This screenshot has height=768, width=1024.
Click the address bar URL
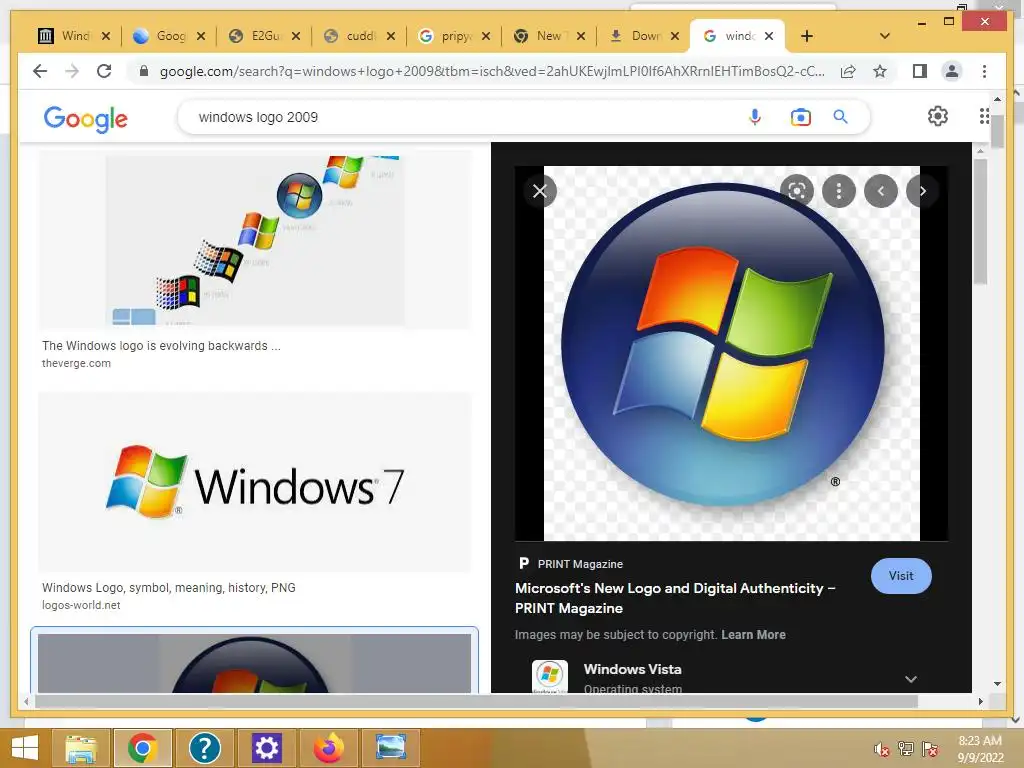click(x=492, y=71)
